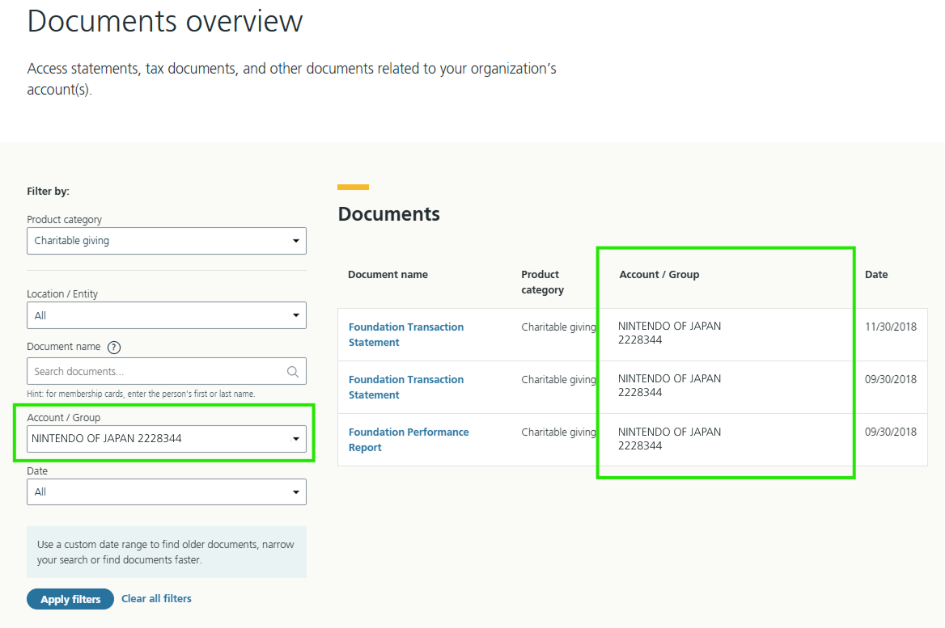945x628 pixels.
Task: Open the Account / Group dropdown NINTENDO OF JAPAN
Action: (x=166, y=439)
